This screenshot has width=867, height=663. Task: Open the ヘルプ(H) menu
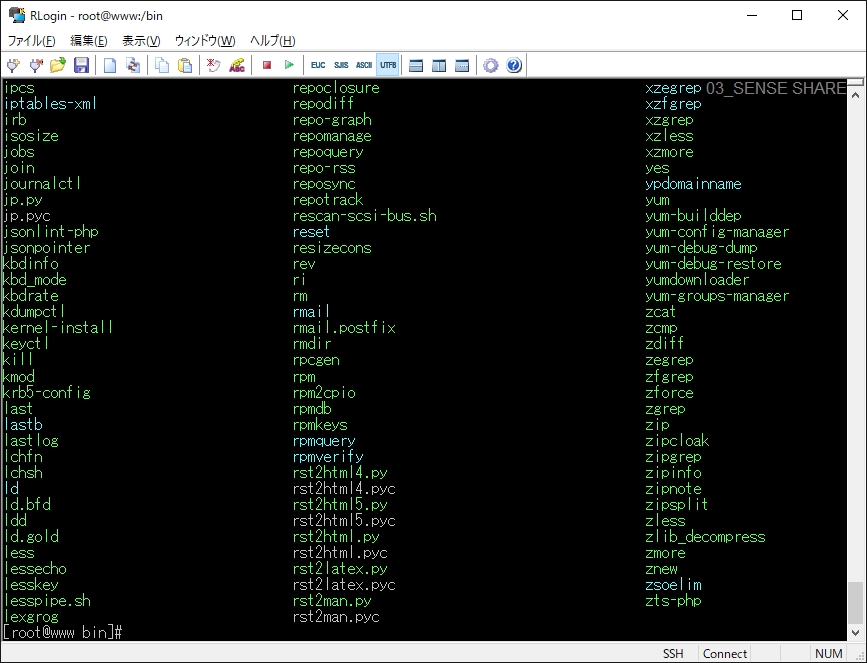point(273,41)
